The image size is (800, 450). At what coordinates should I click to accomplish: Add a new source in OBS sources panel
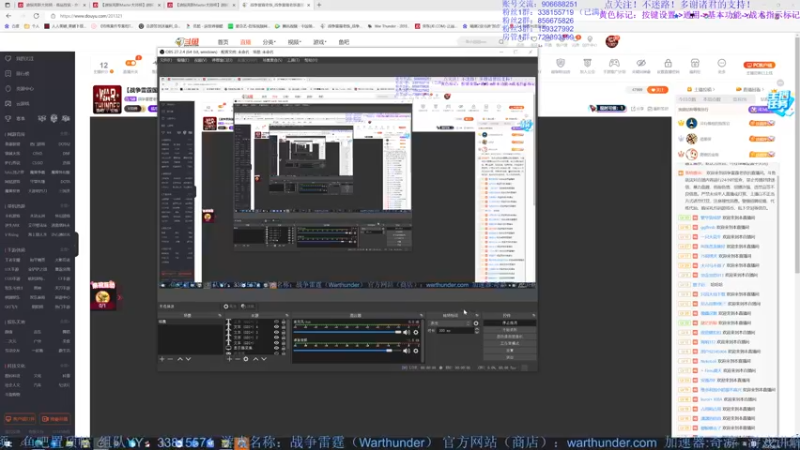(x=229, y=359)
